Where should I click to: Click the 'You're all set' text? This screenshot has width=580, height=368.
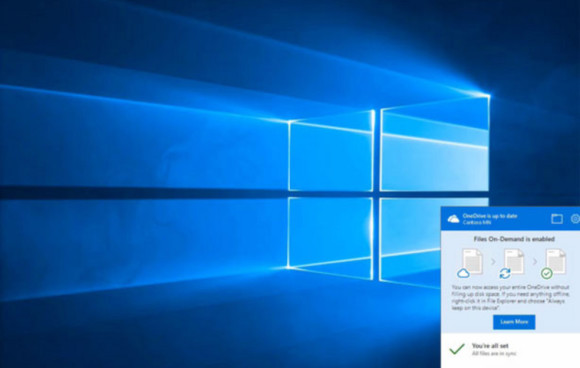490,346
